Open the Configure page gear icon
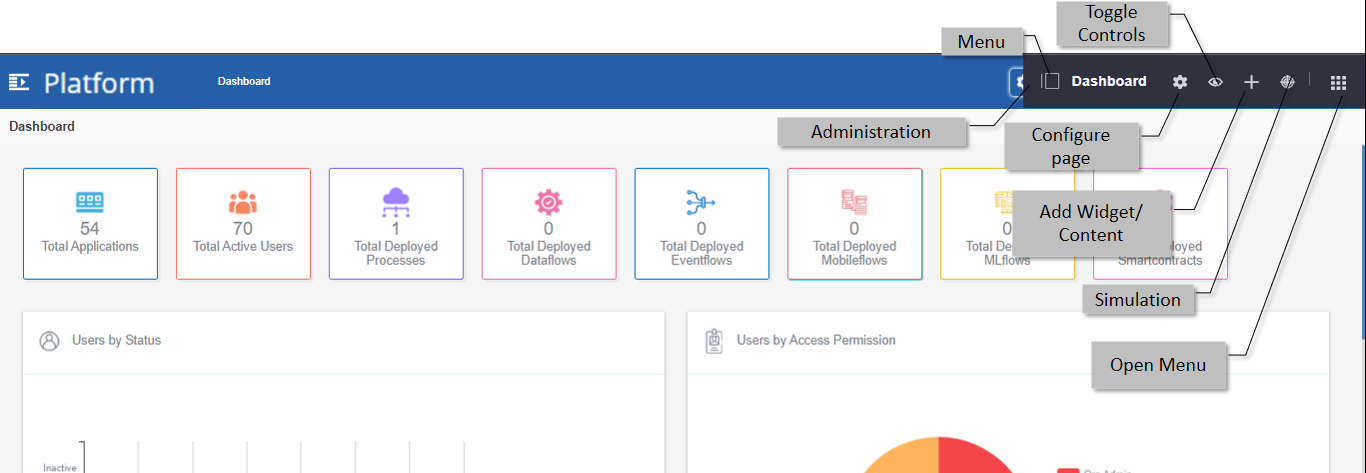 point(1180,82)
